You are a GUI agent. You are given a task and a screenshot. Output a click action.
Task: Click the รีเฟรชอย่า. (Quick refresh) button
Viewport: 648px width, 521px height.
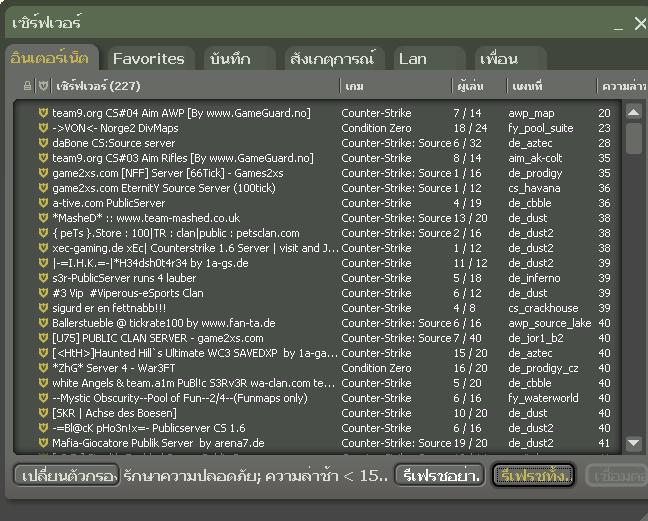[439, 476]
